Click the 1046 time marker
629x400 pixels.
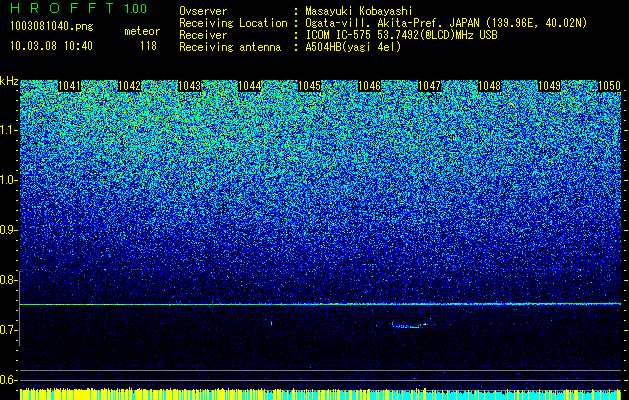[x=369, y=86]
